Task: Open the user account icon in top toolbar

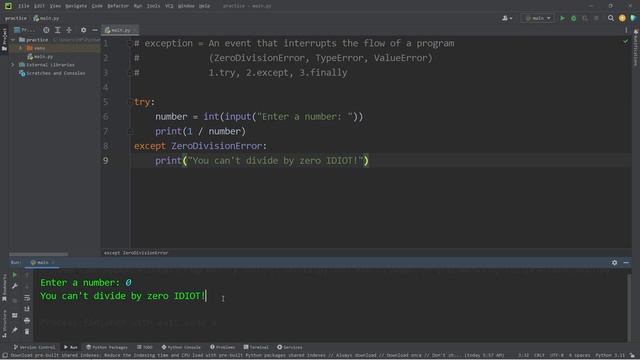Action: [x=507, y=18]
